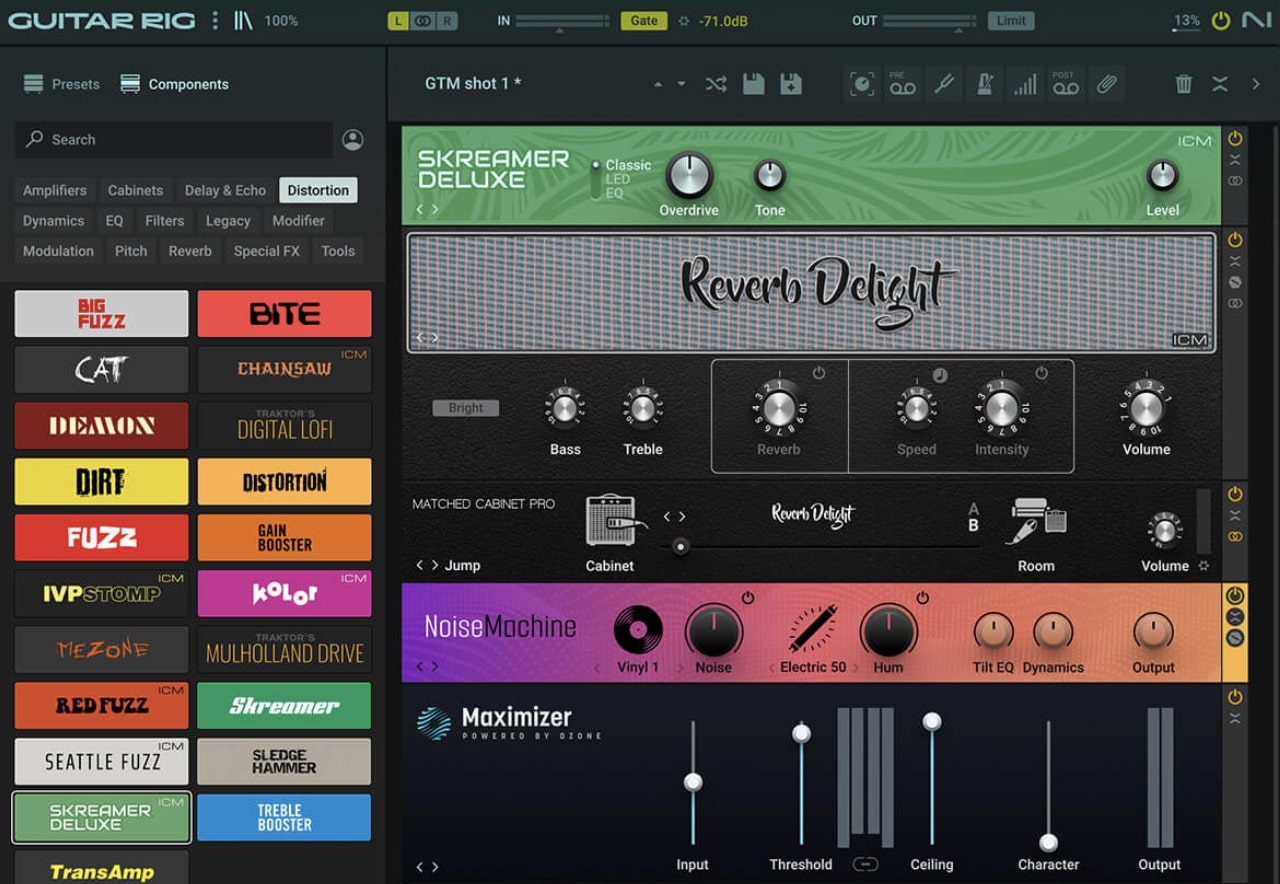Toggle the sidebar browser panel icon
This screenshot has width=1280, height=884.
click(244, 20)
